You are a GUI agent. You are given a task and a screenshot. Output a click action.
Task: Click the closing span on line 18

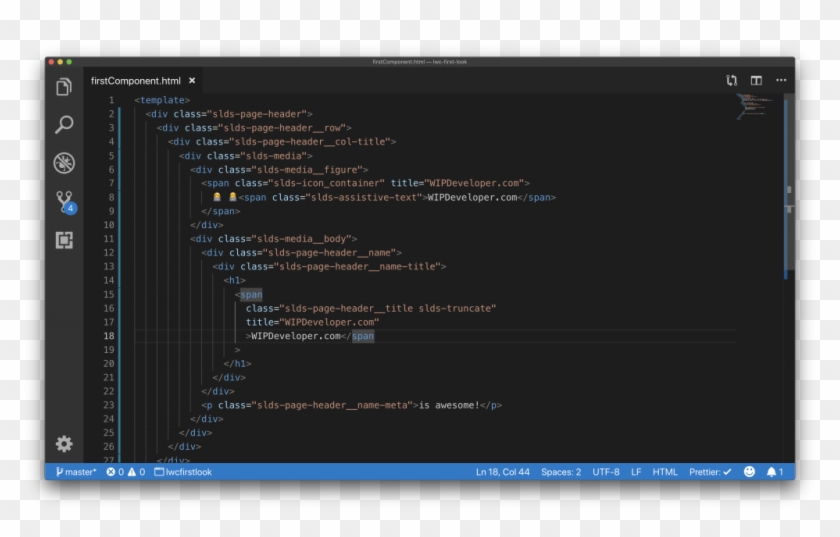[x=363, y=336]
